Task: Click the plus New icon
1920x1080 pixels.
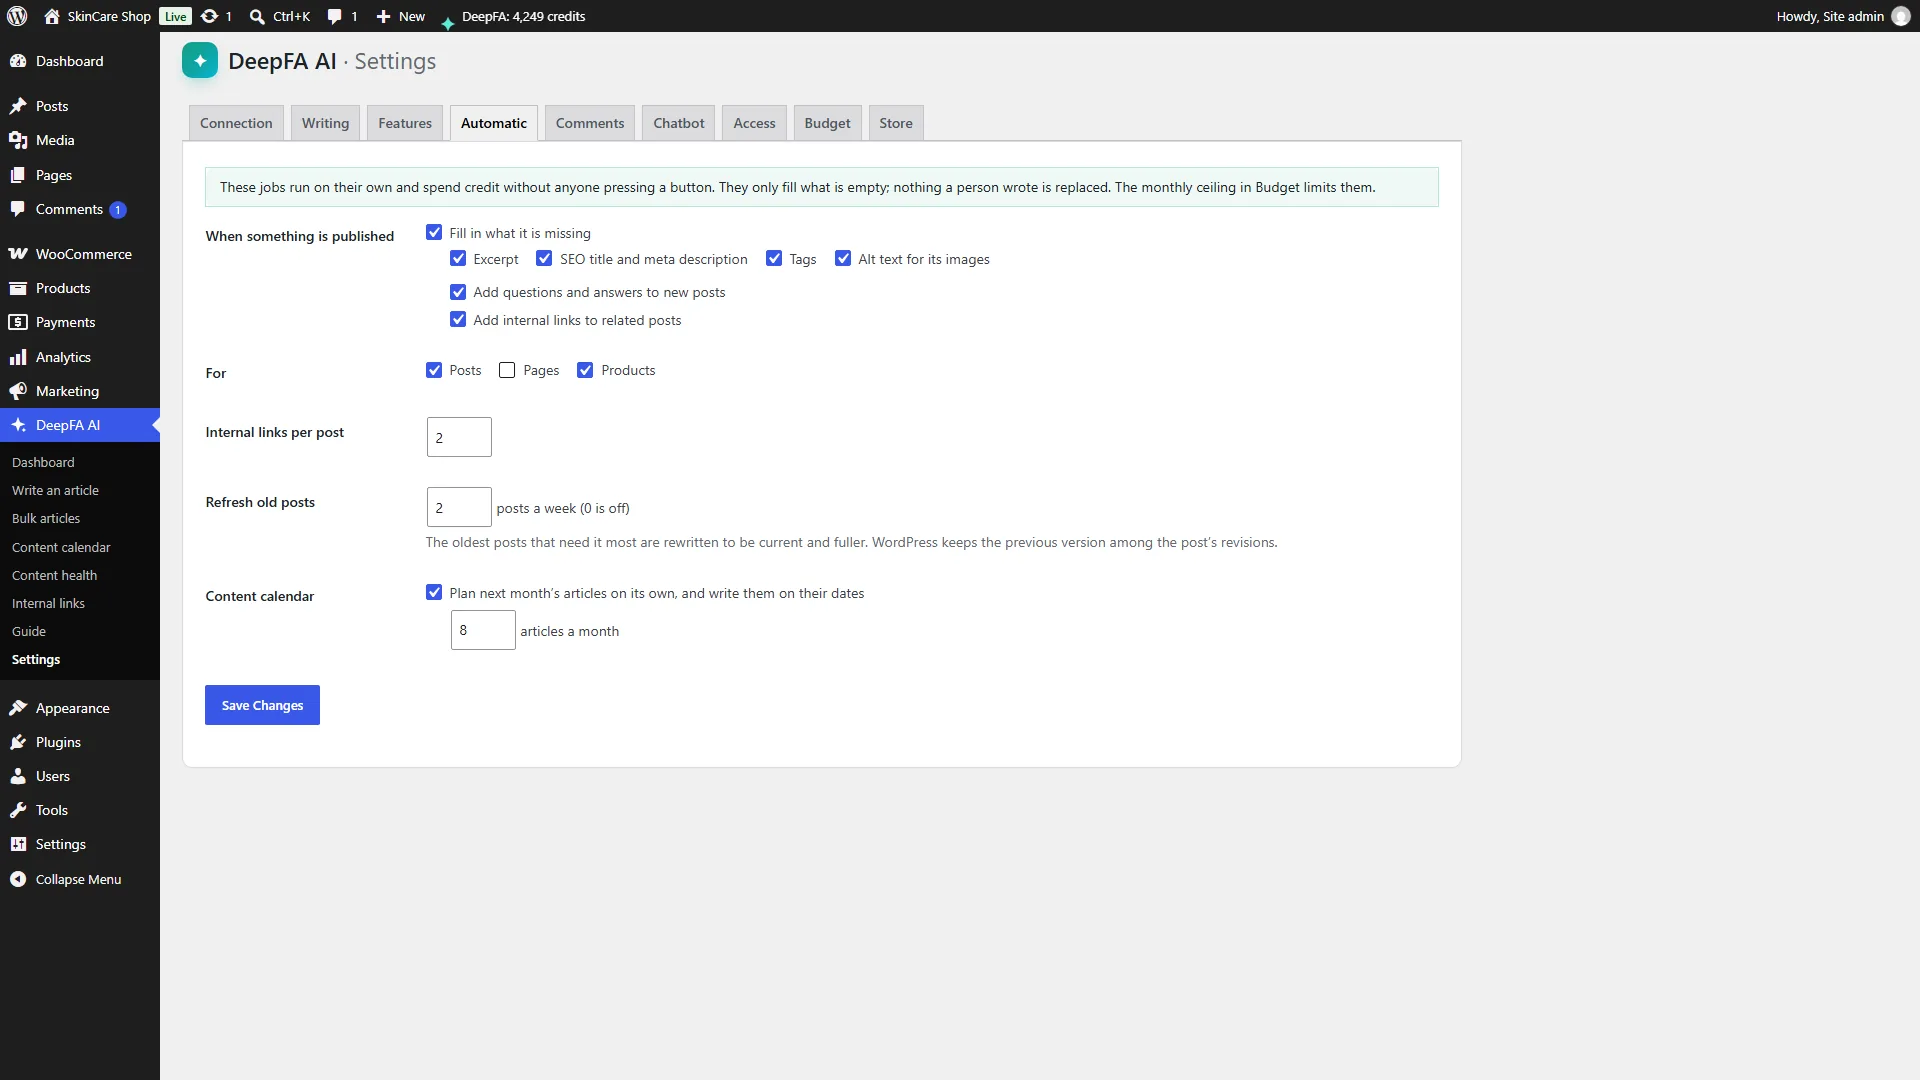Action: point(383,16)
